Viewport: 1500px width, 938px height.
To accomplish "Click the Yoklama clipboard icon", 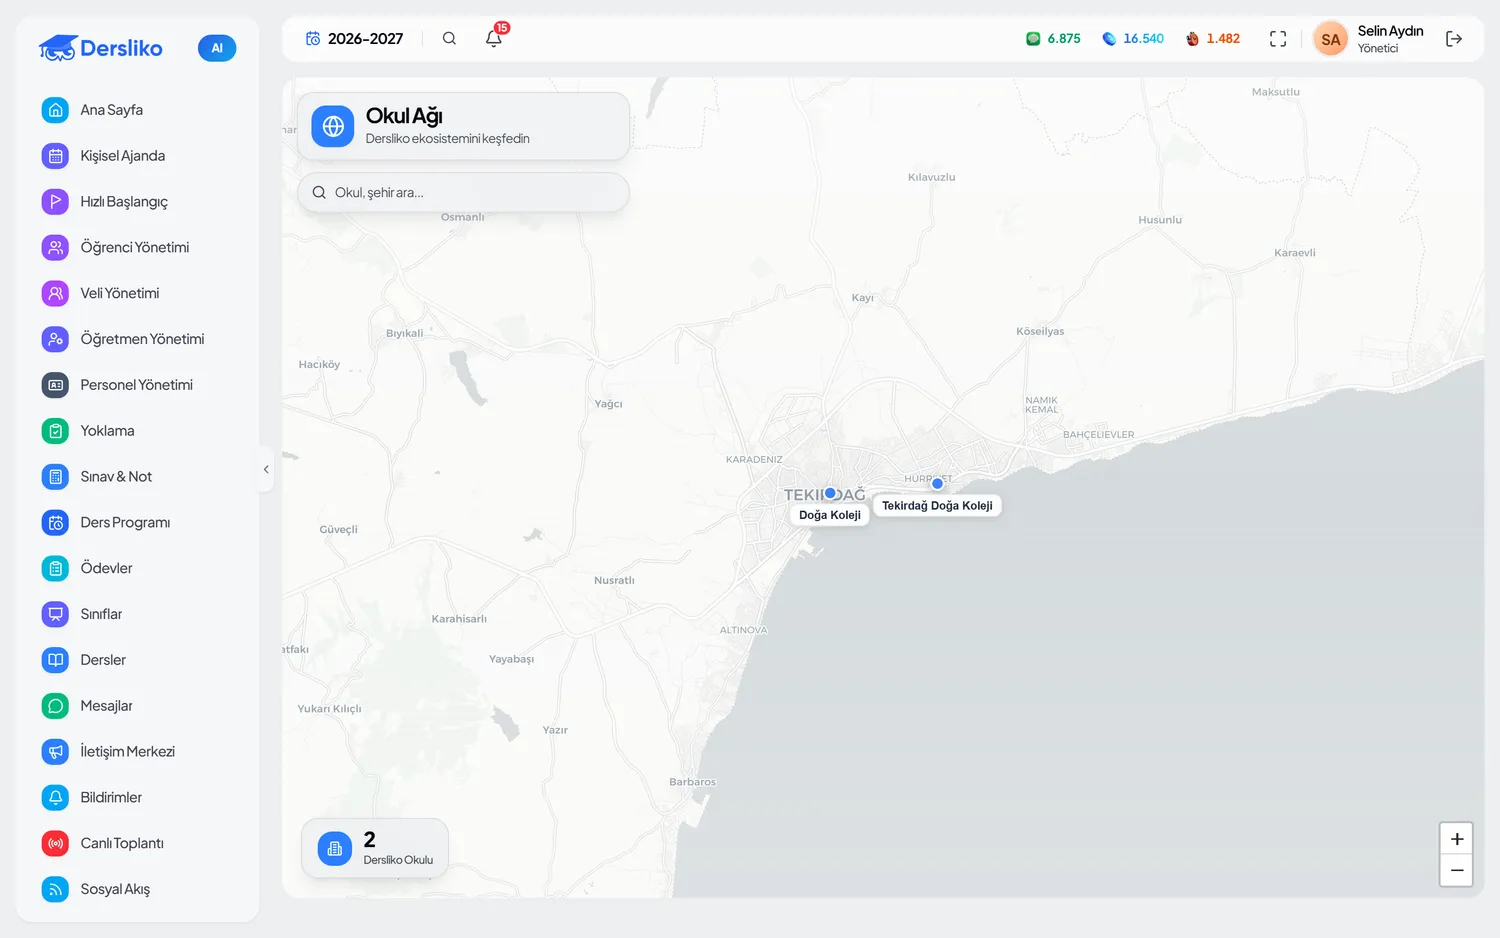I will point(56,431).
